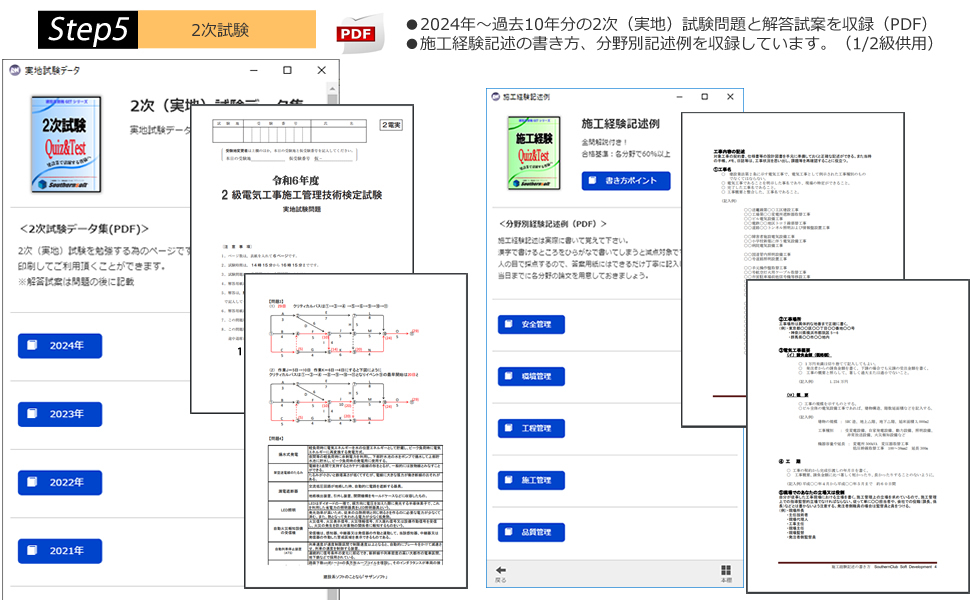
Task: Click the scrollbar thumb in 実地試験データ window
Action: pos(332,100)
